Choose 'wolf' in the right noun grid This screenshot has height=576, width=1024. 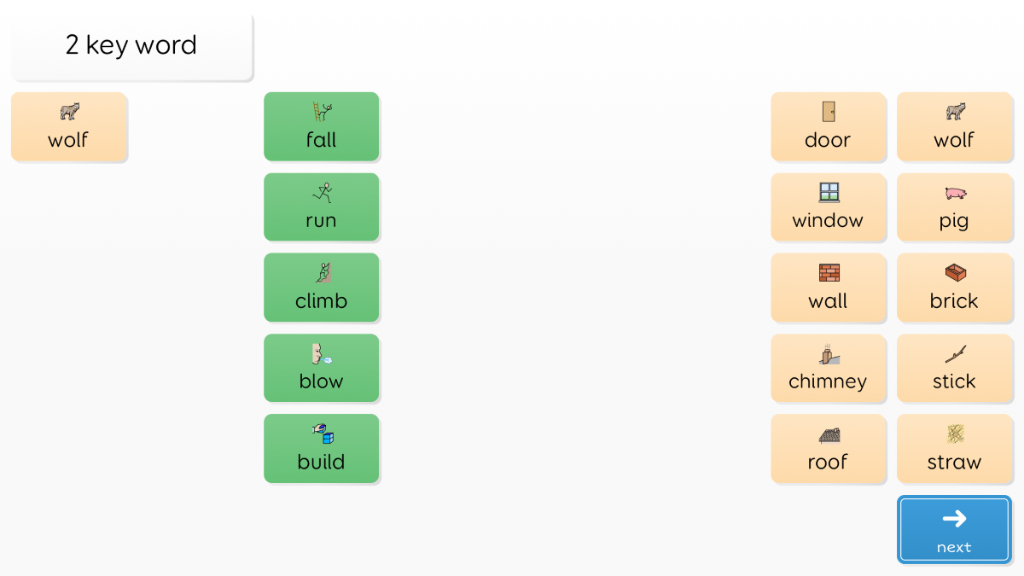955,126
